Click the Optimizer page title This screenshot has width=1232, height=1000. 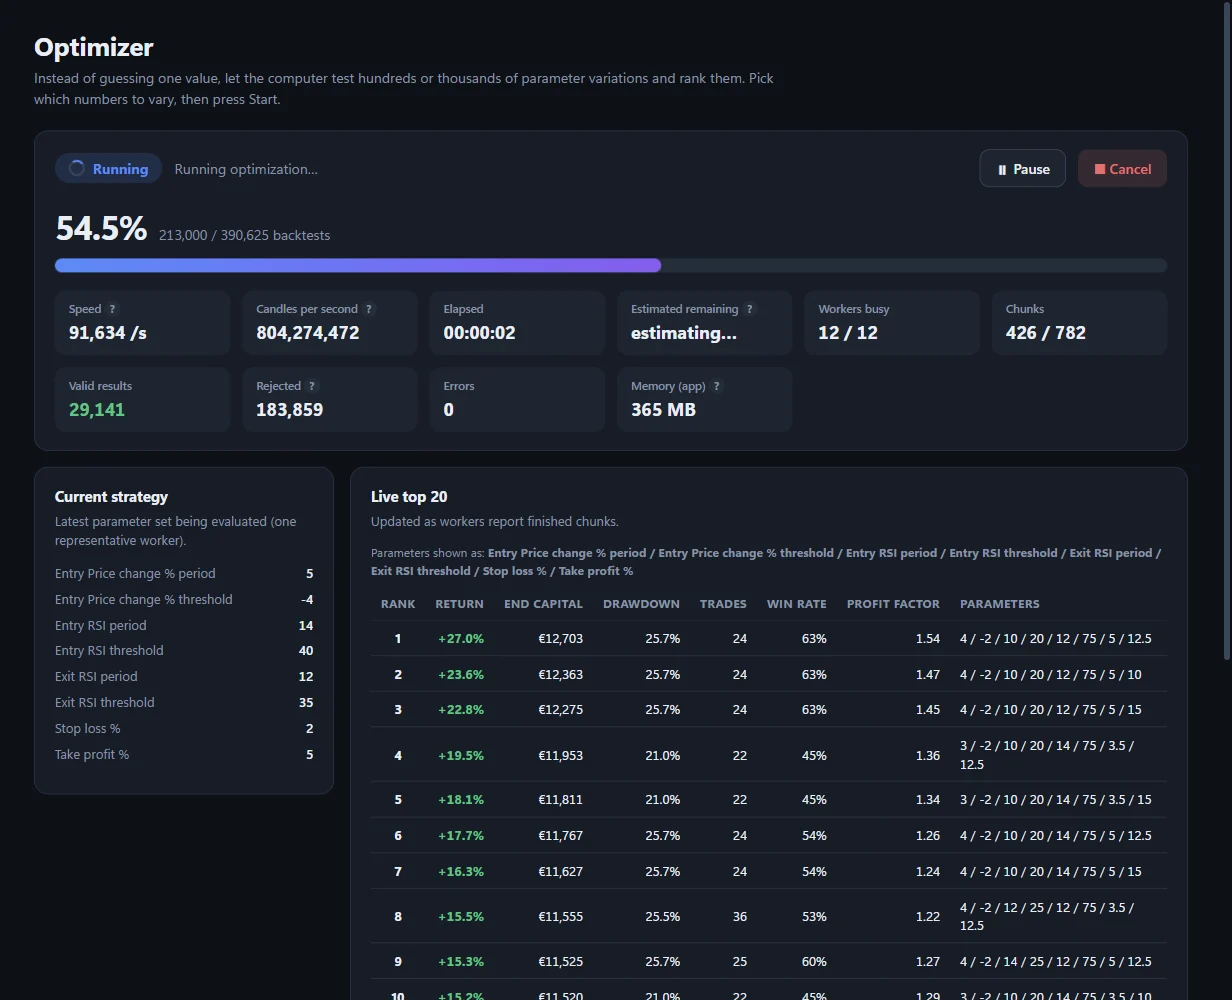pos(94,47)
